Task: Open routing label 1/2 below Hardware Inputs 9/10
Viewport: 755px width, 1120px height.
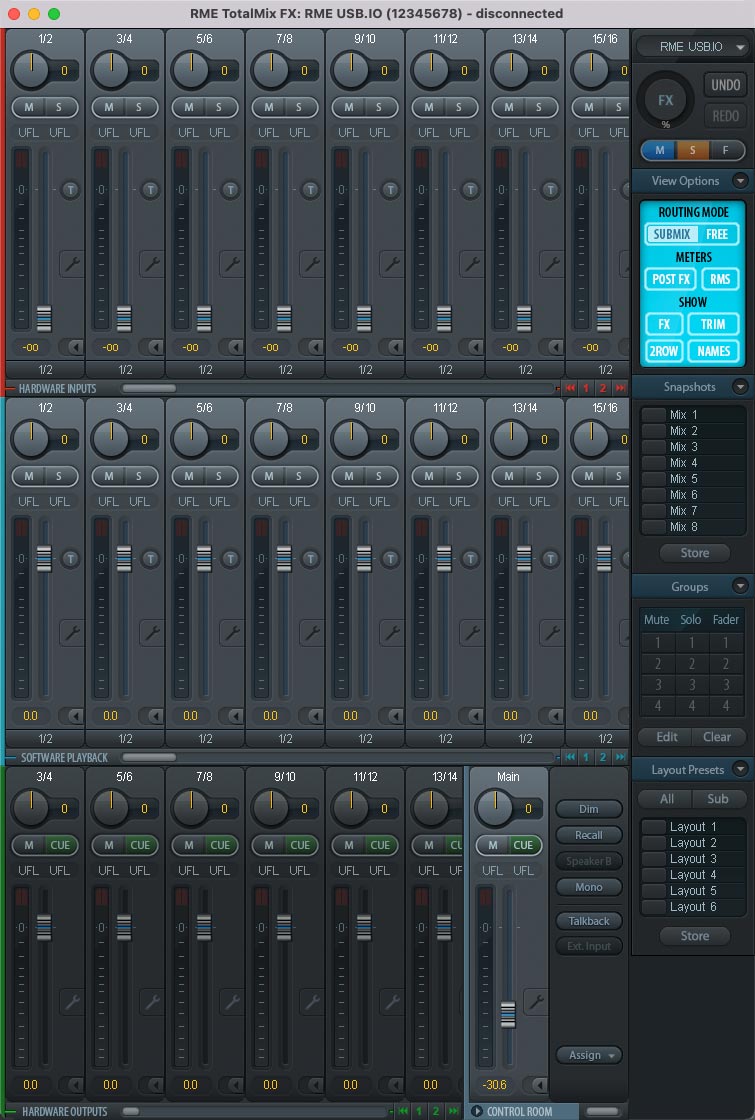Action: pos(366,370)
